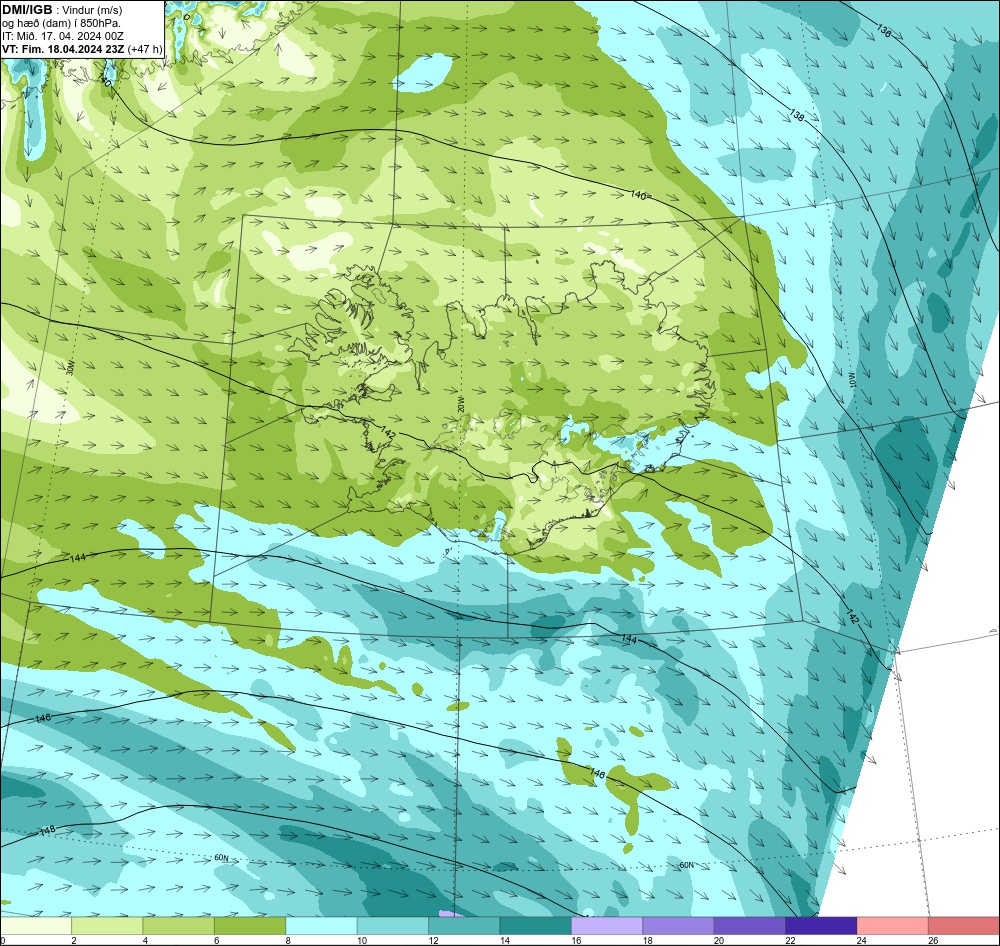The image size is (1000, 946).
Task: Click the '136' contour label
Action: click(884, 30)
